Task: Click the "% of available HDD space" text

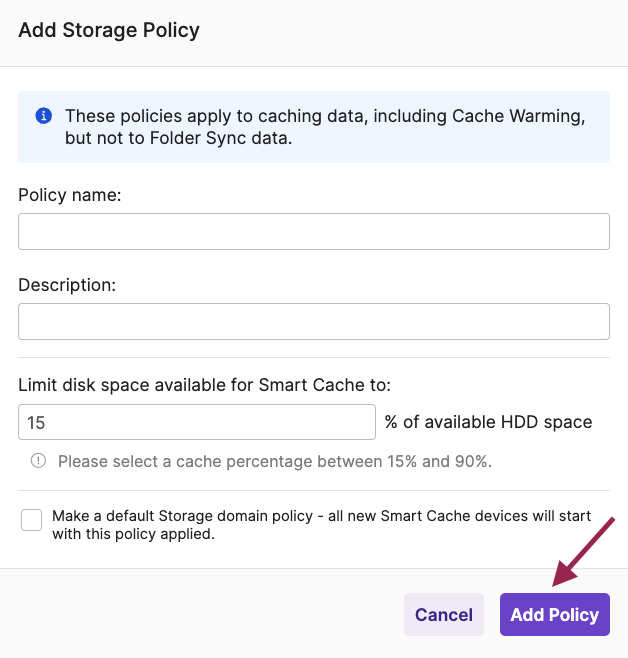Action: 489,422
